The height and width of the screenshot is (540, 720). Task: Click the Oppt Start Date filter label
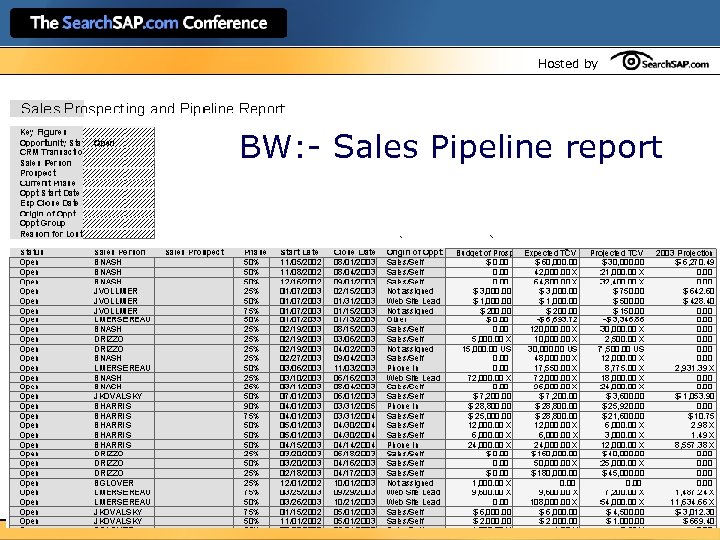(x=50, y=193)
